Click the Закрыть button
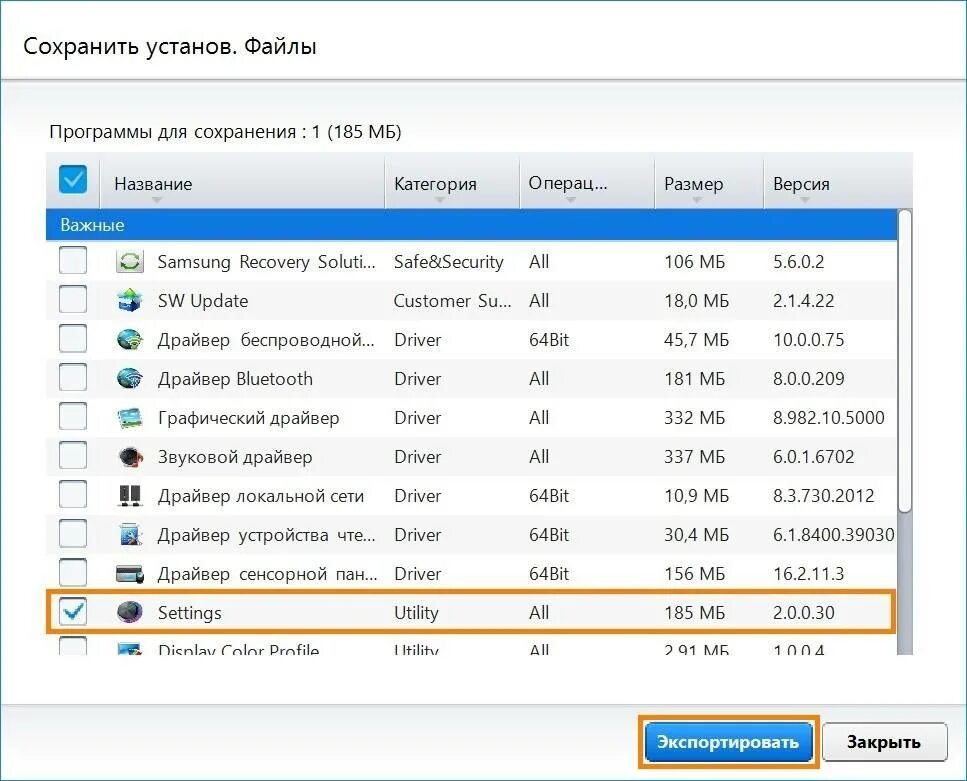Screen dimensions: 967x781 [884, 742]
